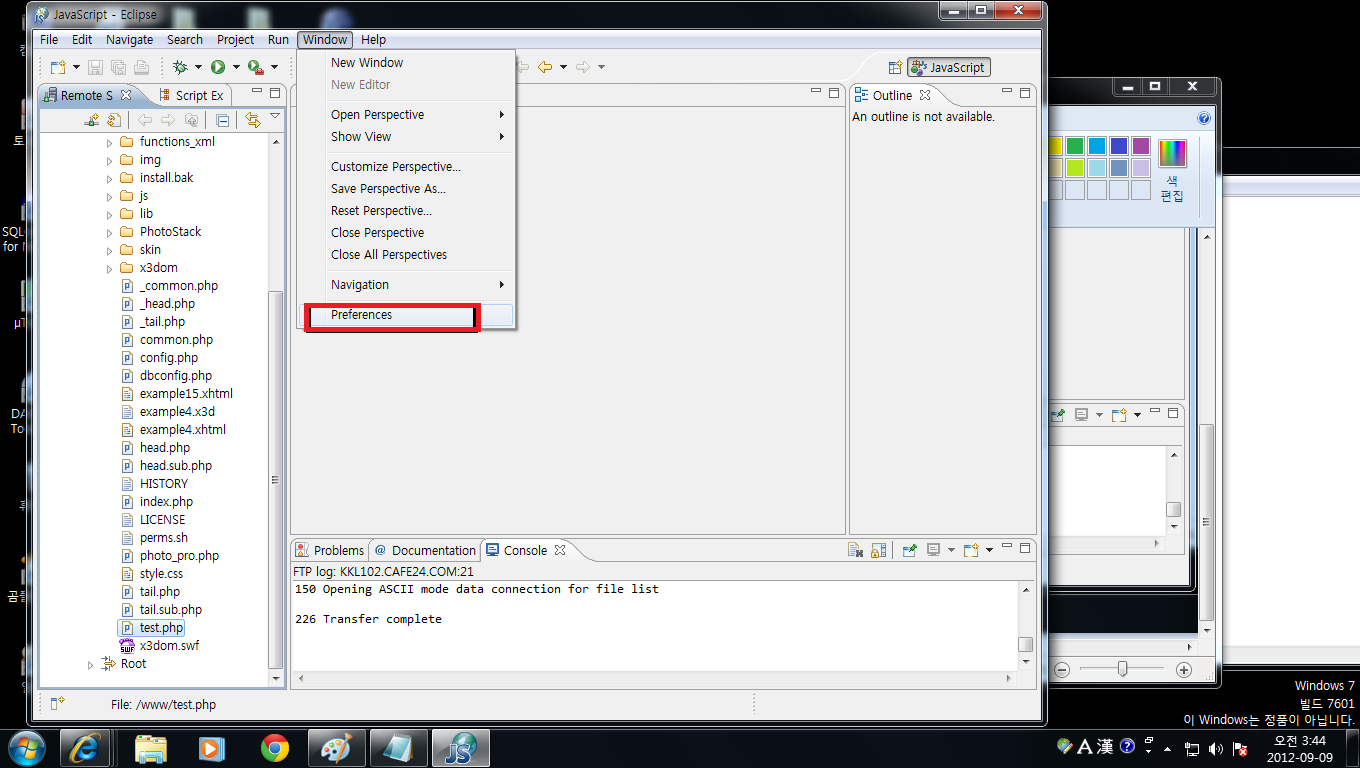Expand the functions_xml folder
The width and height of the screenshot is (1360, 768).
pyautogui.click(x=110, y=142)
